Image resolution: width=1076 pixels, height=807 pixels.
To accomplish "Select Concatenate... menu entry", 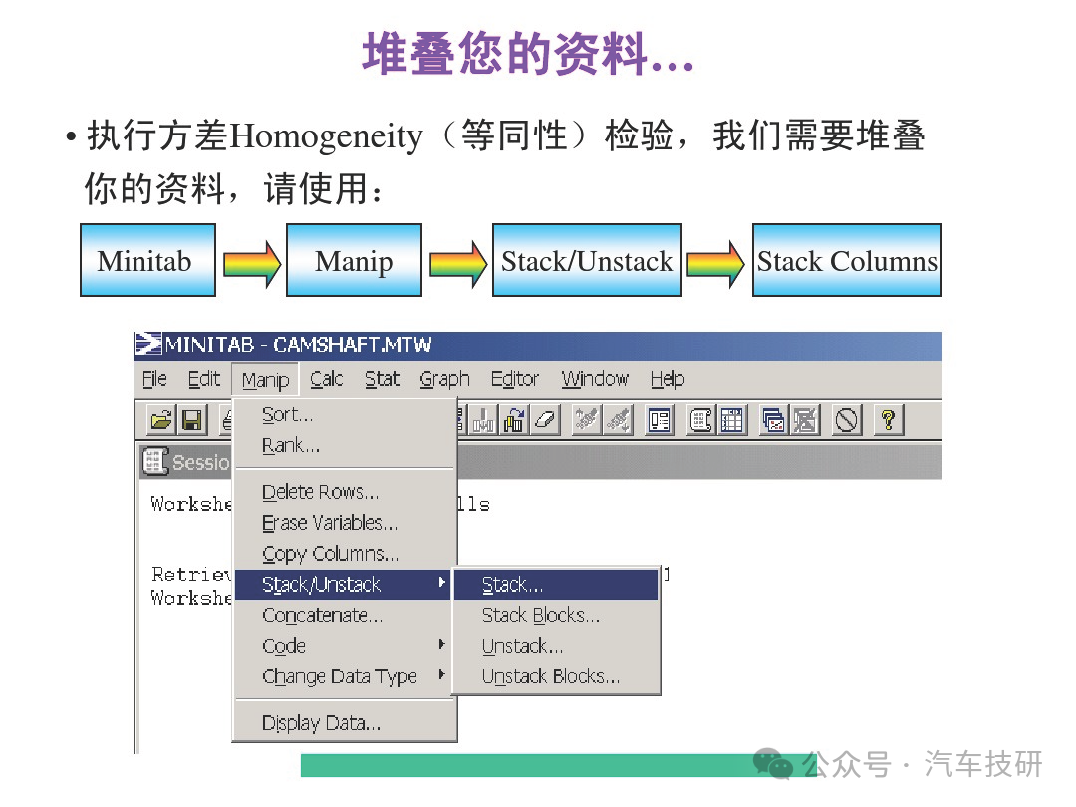I will 344,615.
